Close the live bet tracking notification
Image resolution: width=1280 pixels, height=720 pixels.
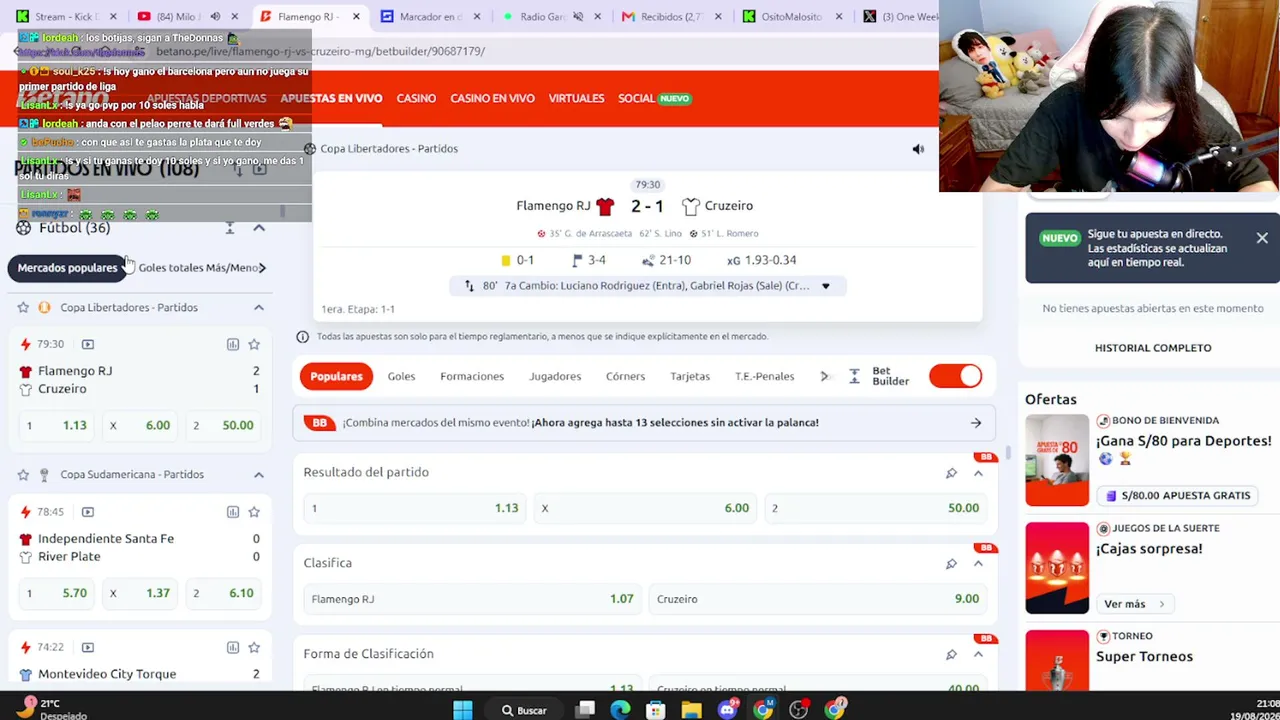click(x=1262, y=238)
